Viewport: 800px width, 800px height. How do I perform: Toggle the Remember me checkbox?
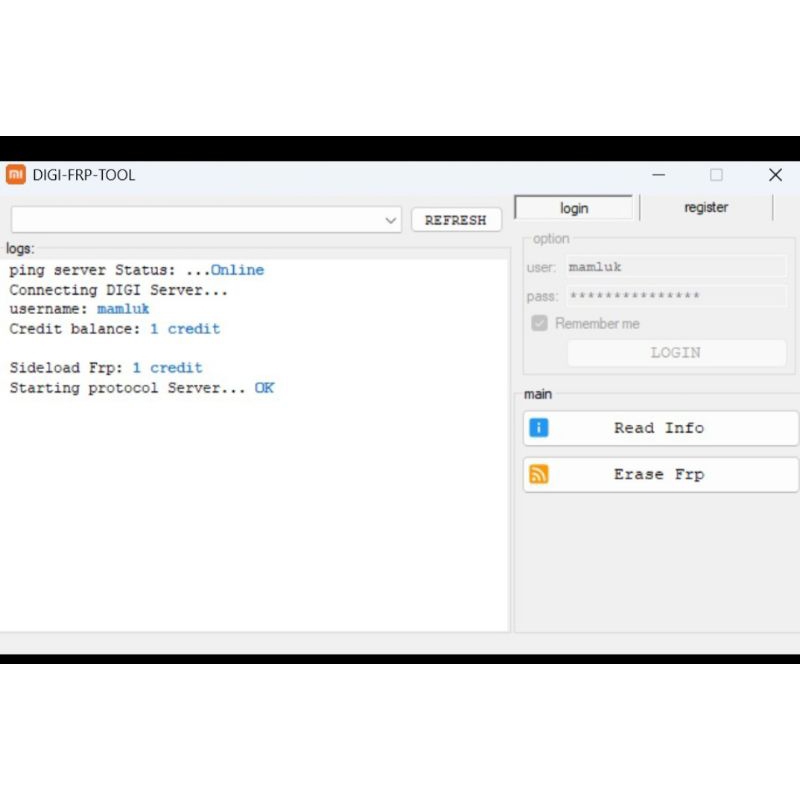coord(539,323)
